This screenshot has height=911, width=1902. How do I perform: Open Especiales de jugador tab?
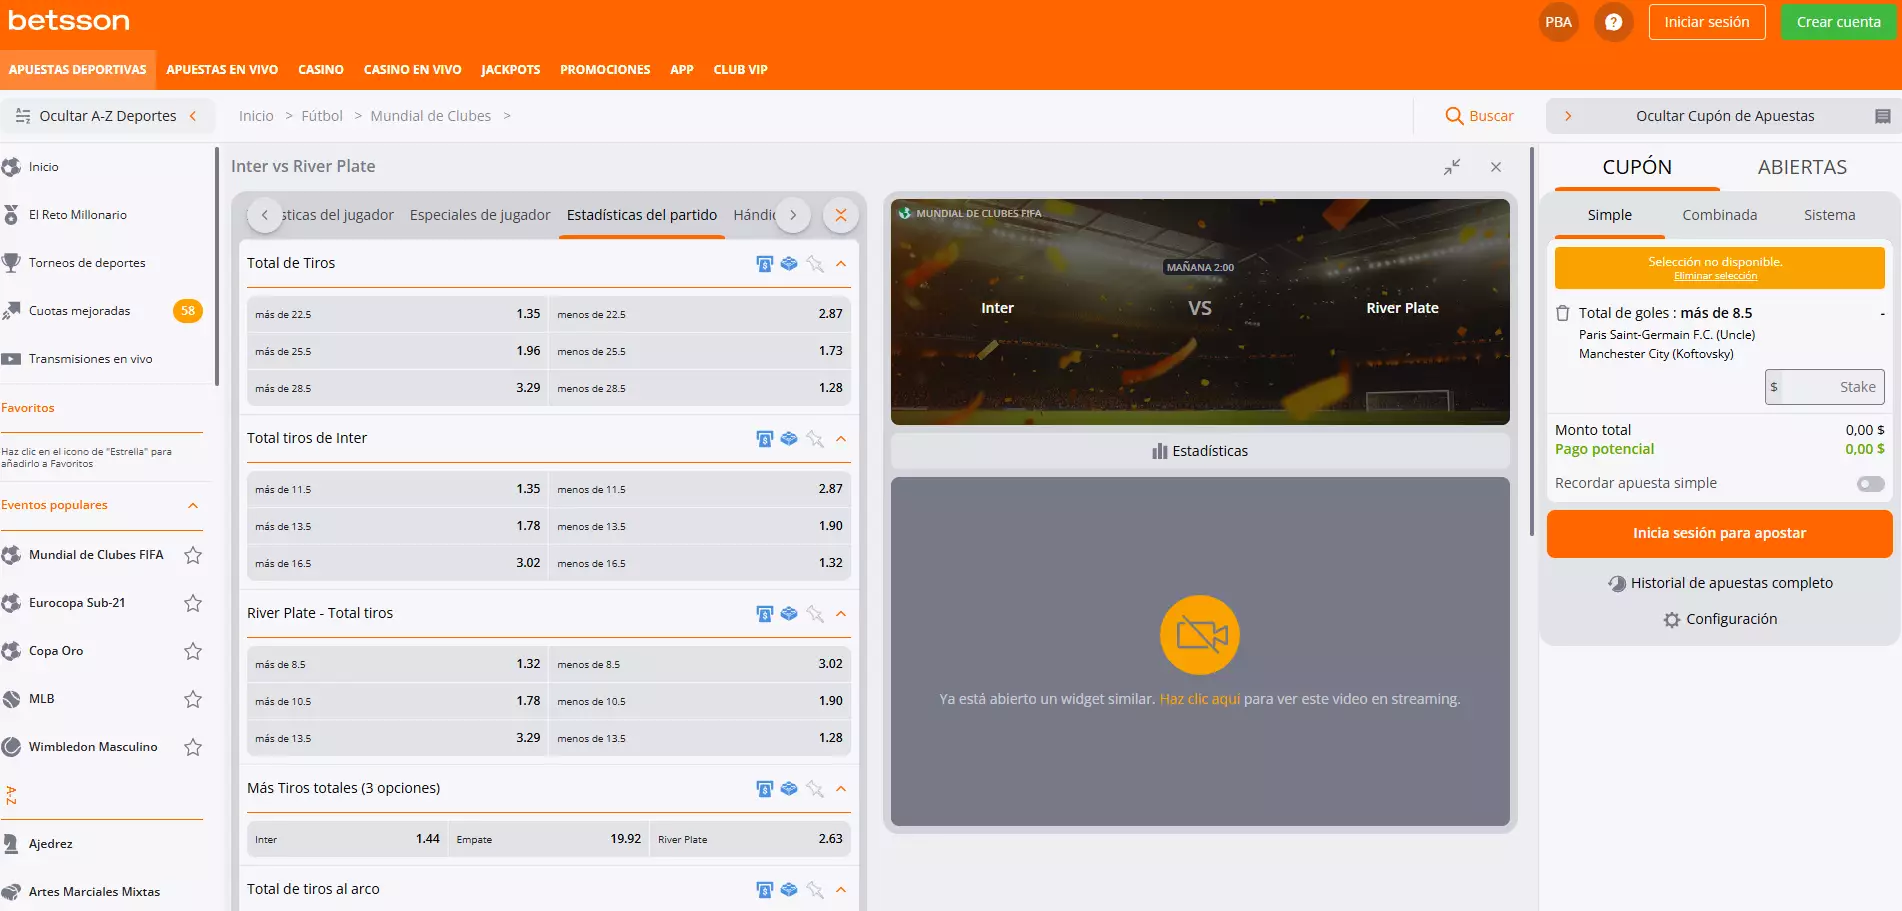pyautogui.click(x=480, y=215)
